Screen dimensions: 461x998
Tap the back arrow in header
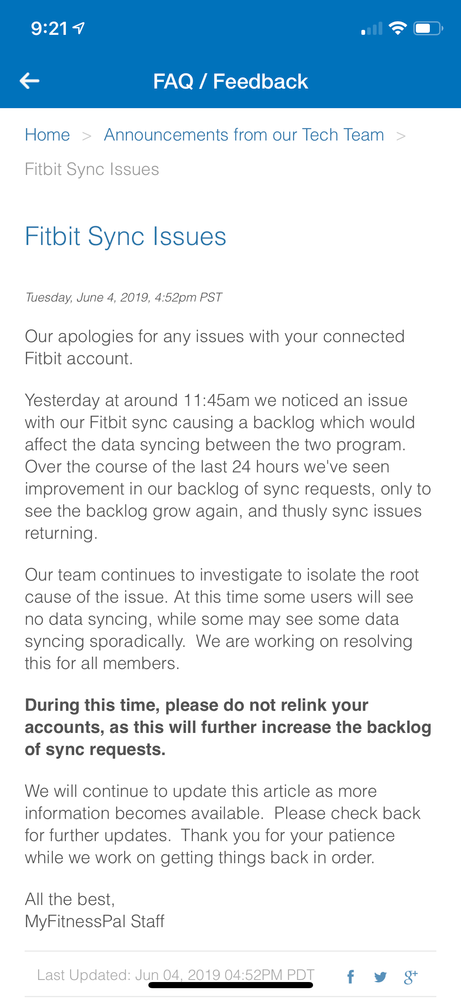pyautogui.click(x=29, y=81)
